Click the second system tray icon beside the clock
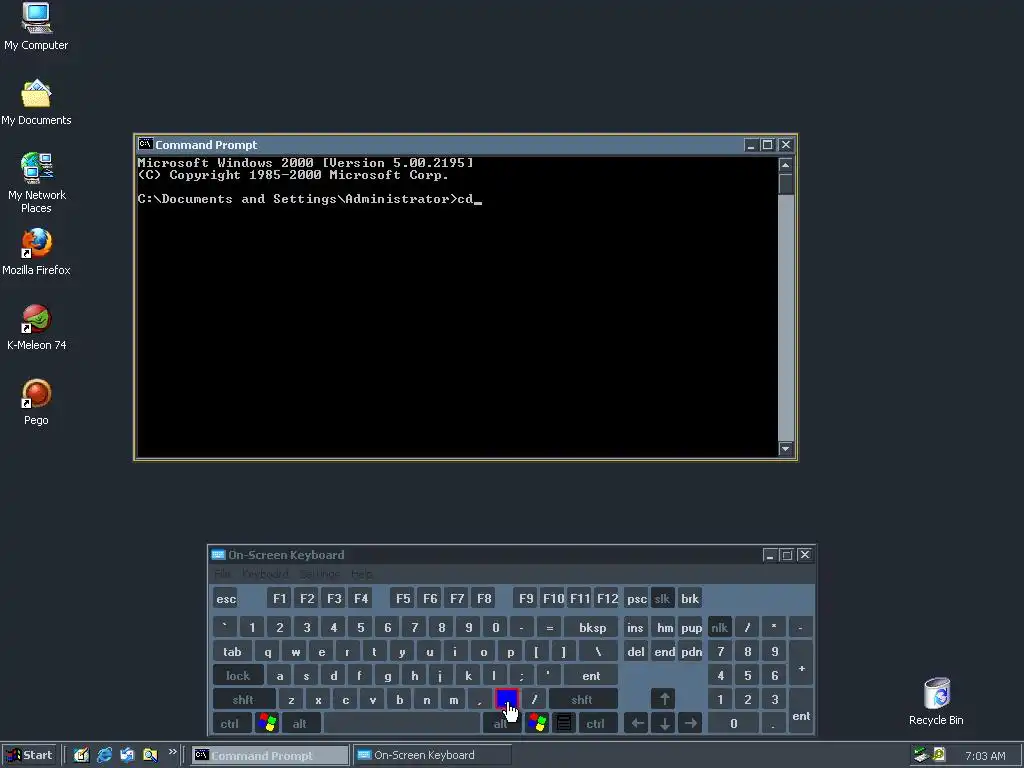 pos(939,755)
